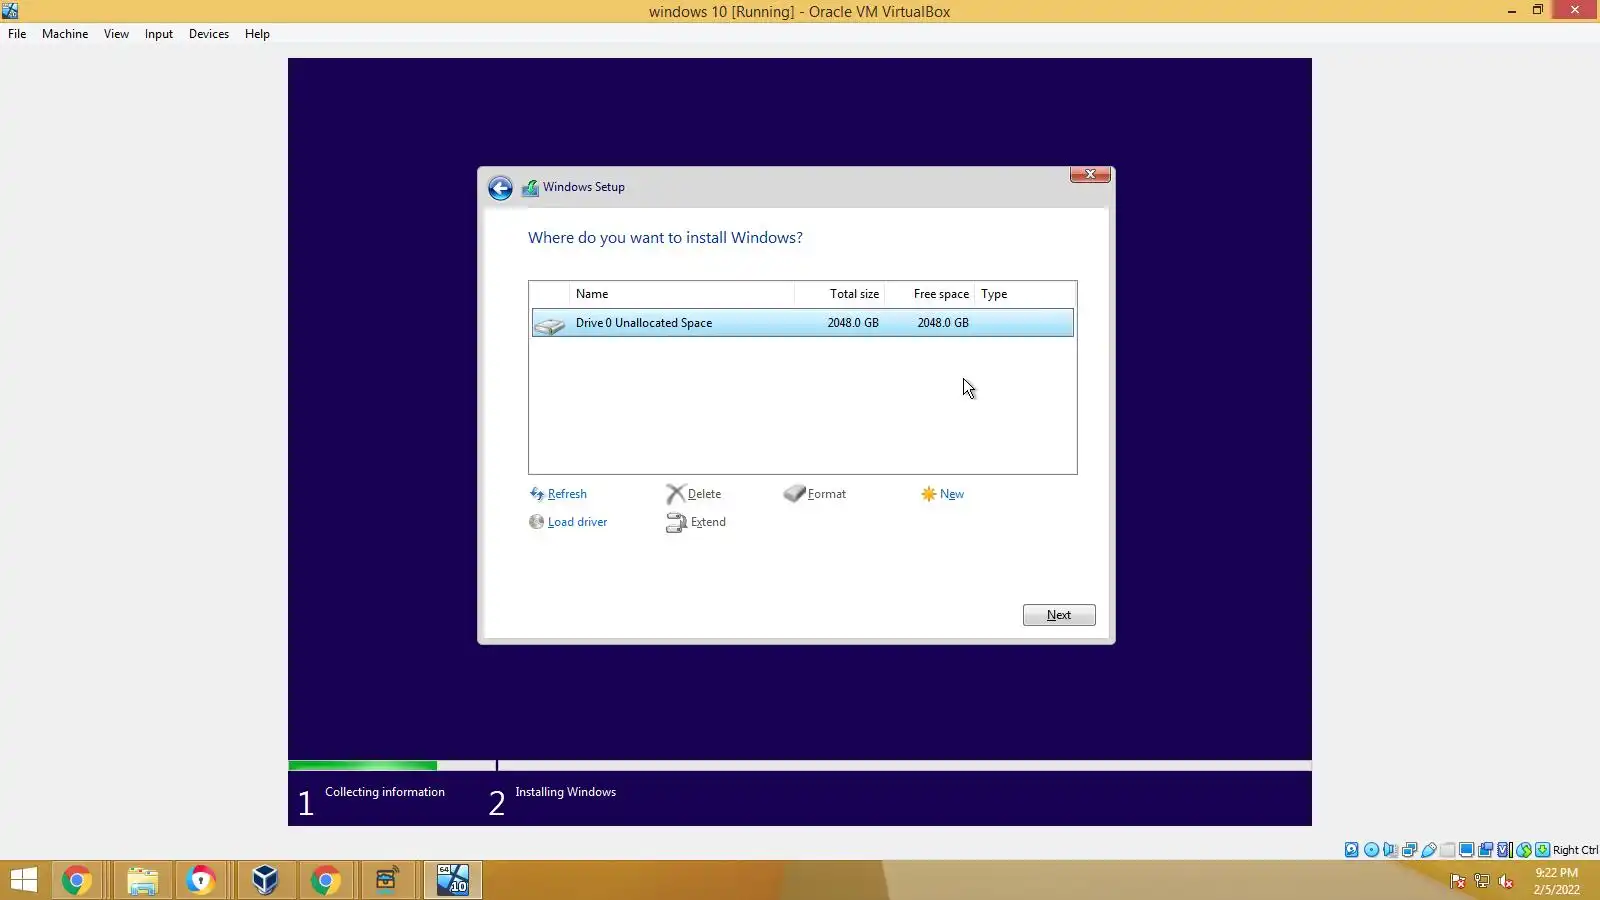Click the VirtualBox app icon in title bar
The height and width of the screenshot is (900, 1600).
(x=10, y=11)
